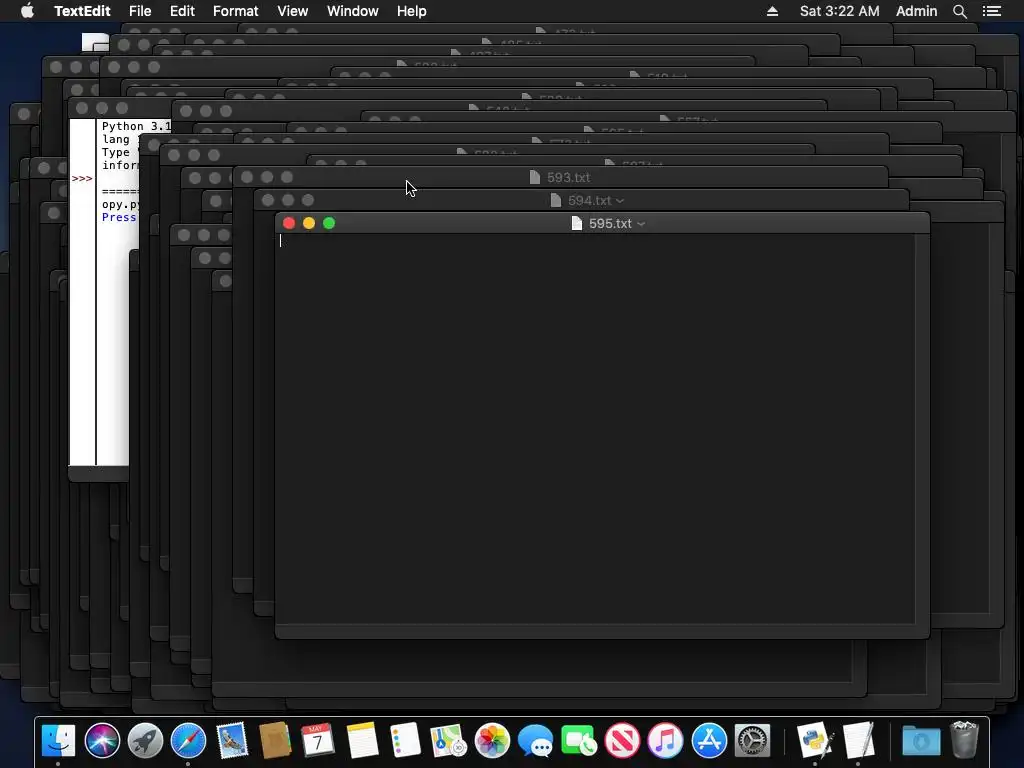This screenshot has height=768, width=1024.
Task: Open the File menu
Action: 140,11
